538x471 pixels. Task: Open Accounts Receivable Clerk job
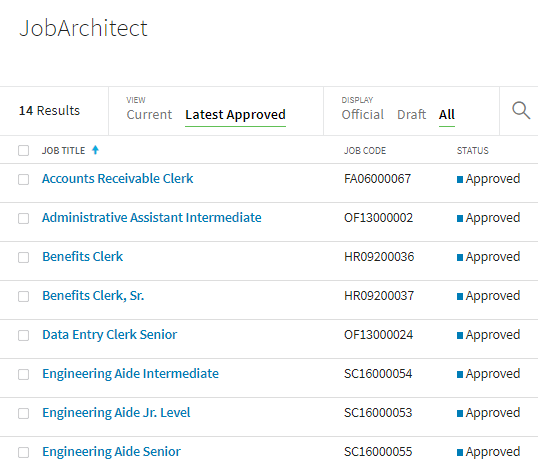click(x=118, y=179)
